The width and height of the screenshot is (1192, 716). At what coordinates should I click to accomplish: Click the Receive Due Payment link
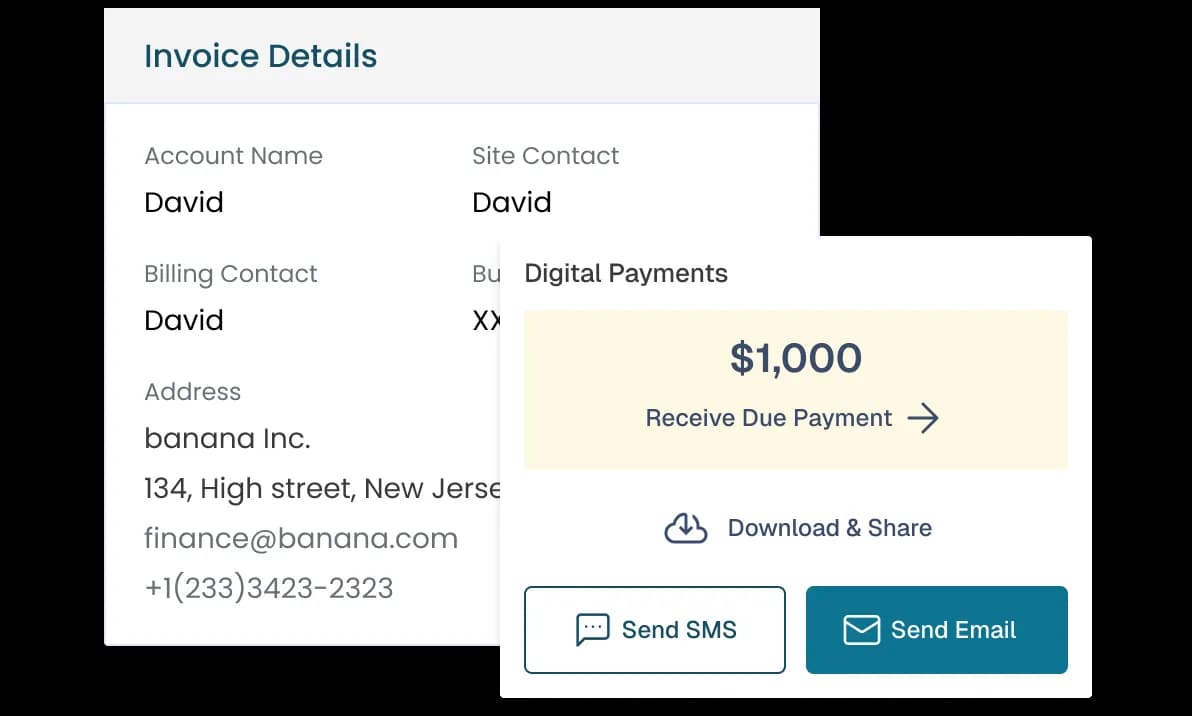coord(768,418)
